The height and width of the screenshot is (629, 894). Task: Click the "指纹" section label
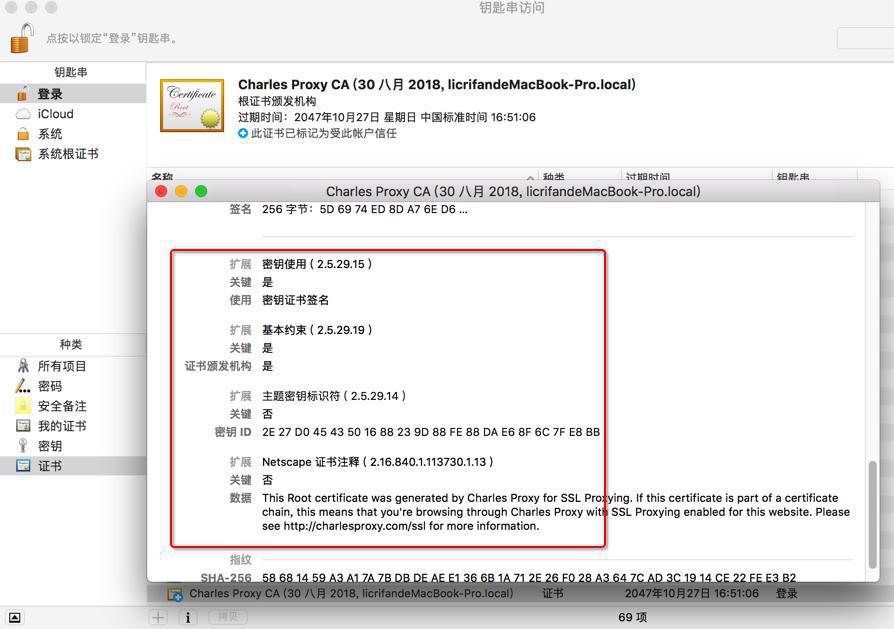tap(240, 560)
